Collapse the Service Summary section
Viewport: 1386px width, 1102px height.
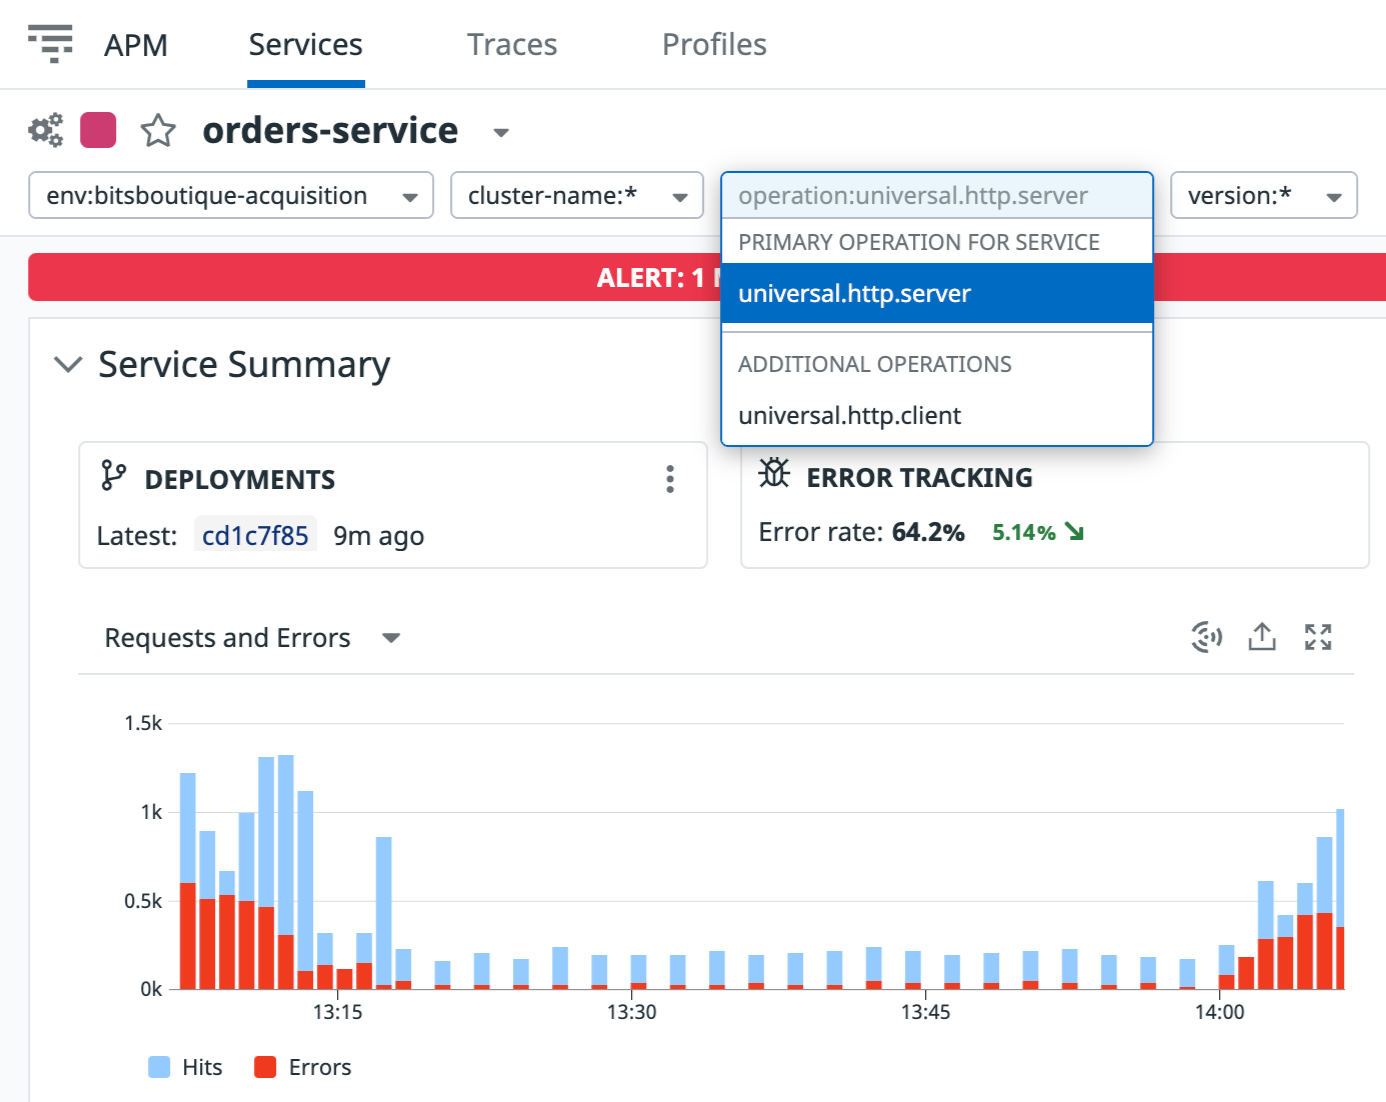click(x=67, y=364)
